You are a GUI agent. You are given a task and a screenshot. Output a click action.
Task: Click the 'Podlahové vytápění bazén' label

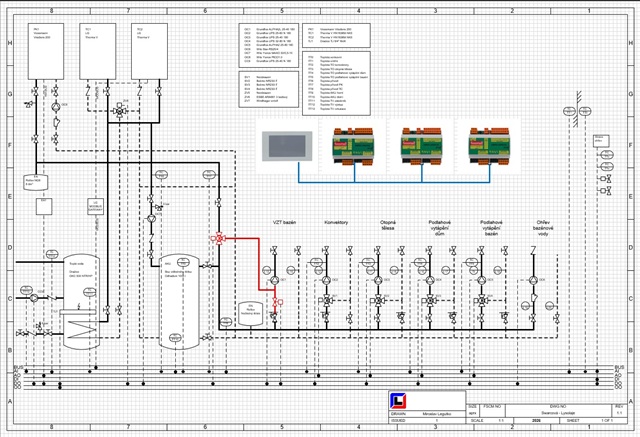491,228
